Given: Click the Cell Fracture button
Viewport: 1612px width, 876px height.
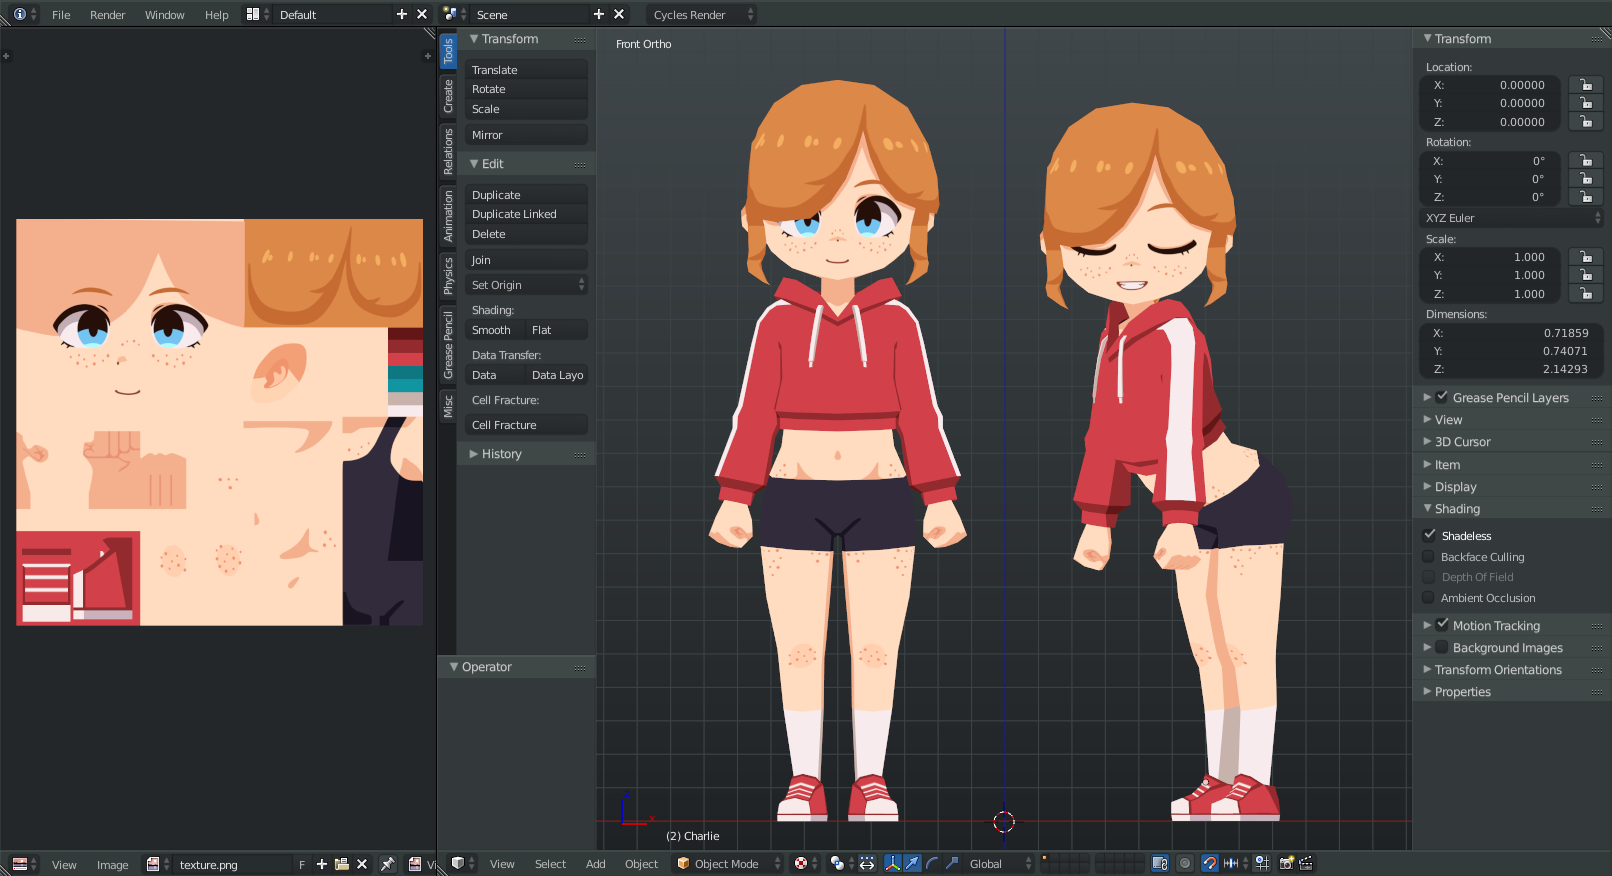Looking at the screenshot, I should [x=527, y=425].
